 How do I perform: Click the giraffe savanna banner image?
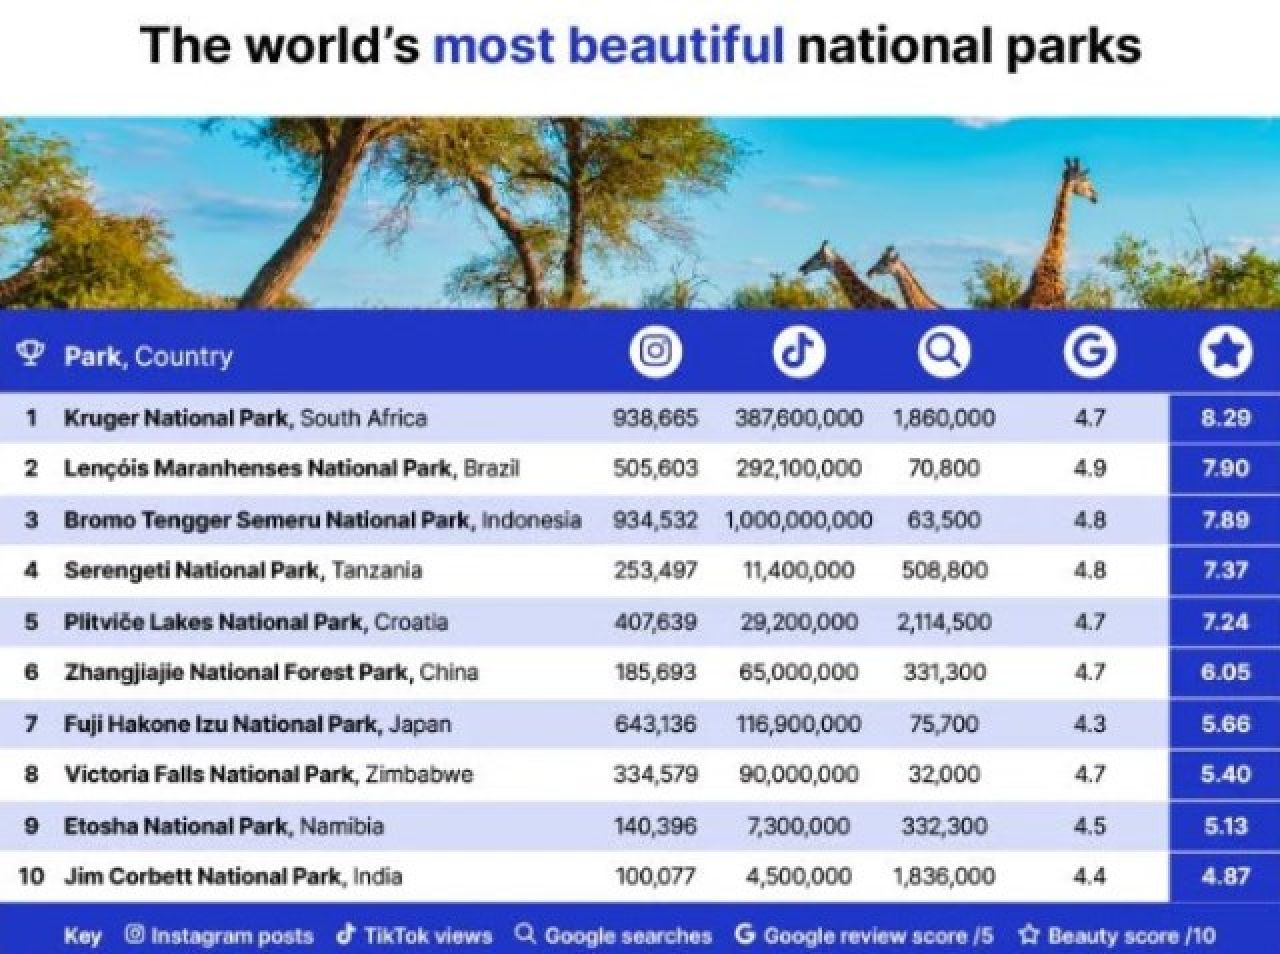(x=640, y=212)
